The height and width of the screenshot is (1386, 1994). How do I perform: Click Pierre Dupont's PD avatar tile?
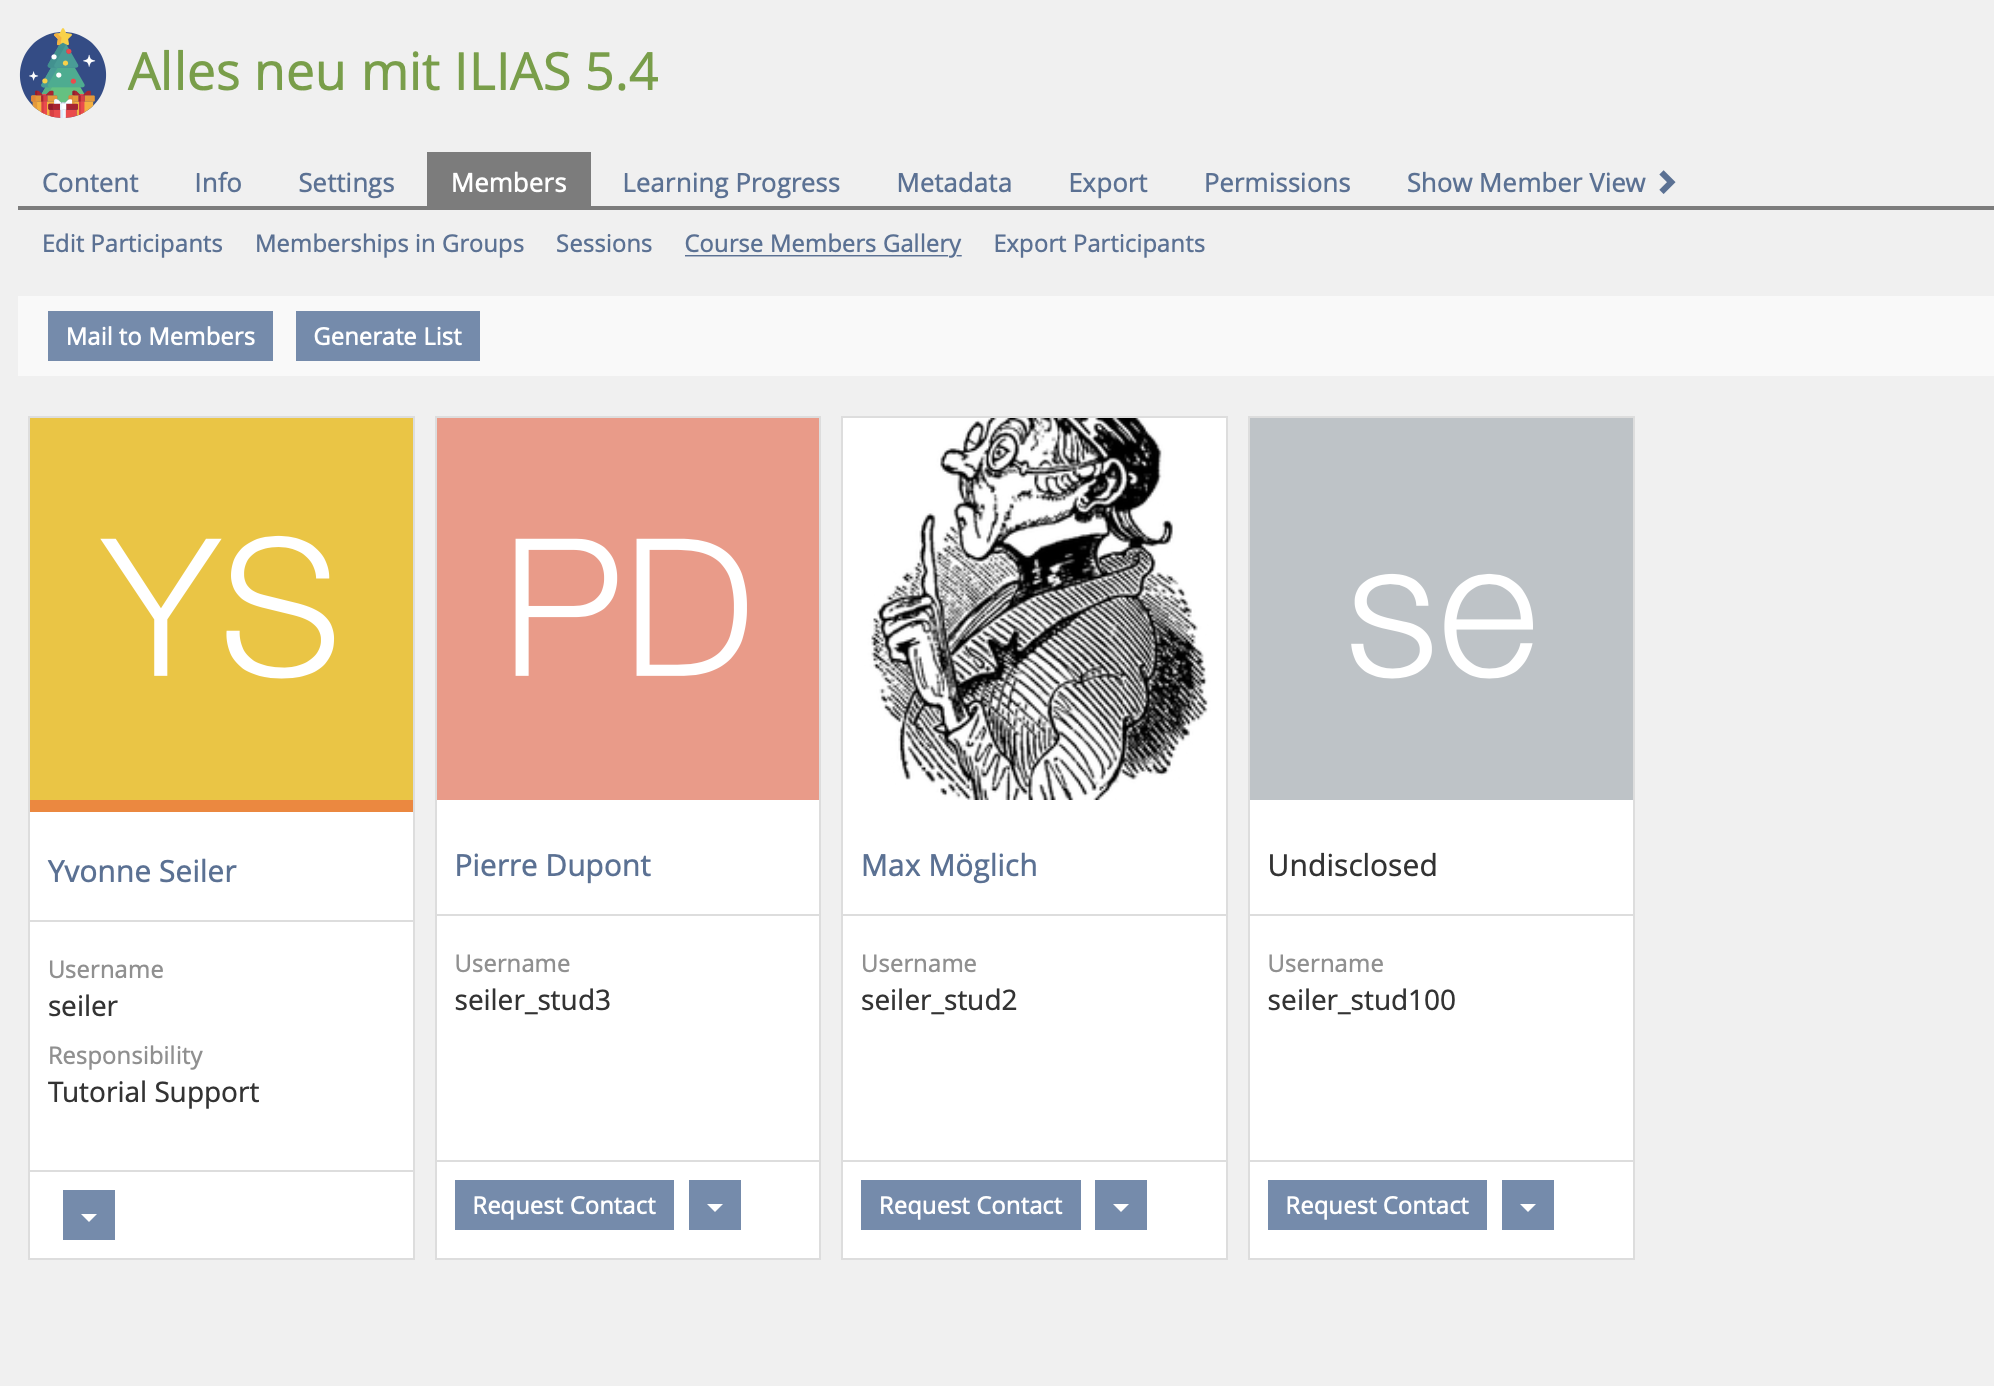[x=628, y=608]
